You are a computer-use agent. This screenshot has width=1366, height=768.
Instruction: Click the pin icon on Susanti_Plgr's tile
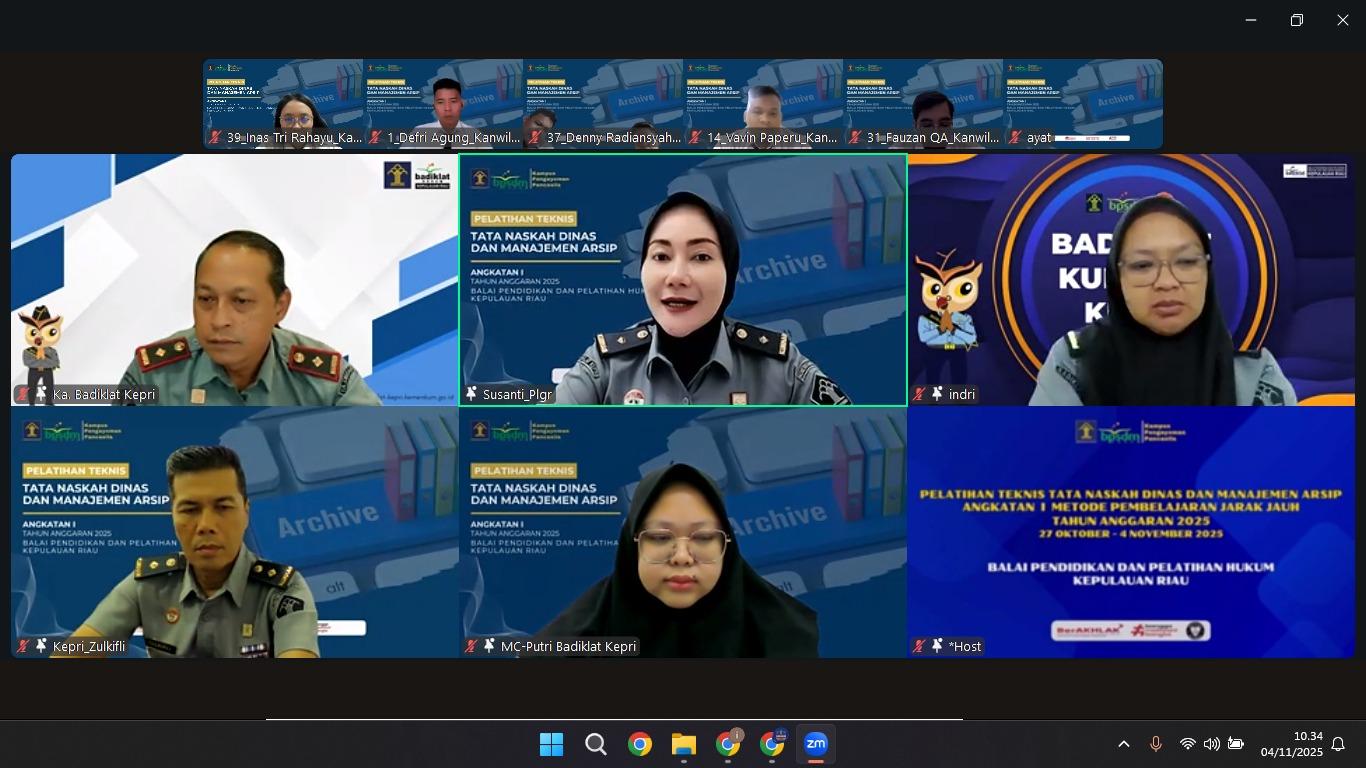[x=471, y=394]
